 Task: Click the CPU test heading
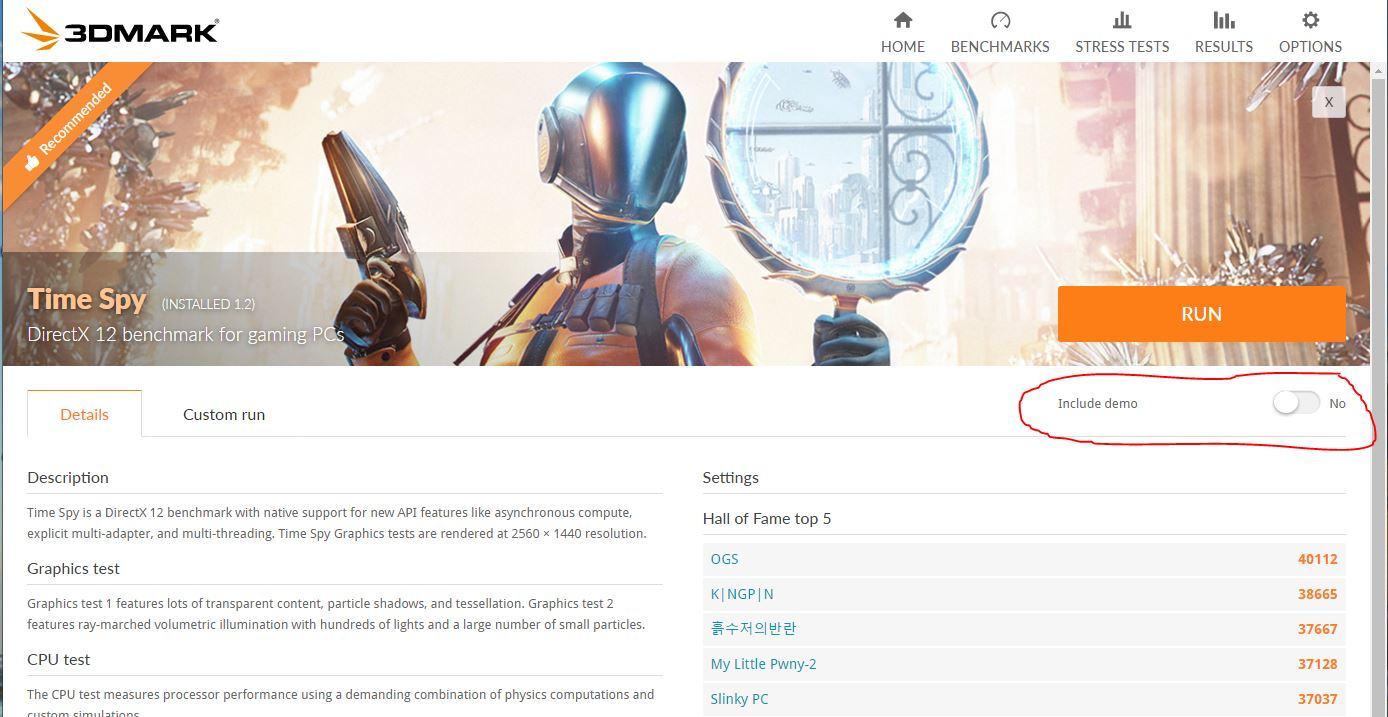click(x=59, y=659)
